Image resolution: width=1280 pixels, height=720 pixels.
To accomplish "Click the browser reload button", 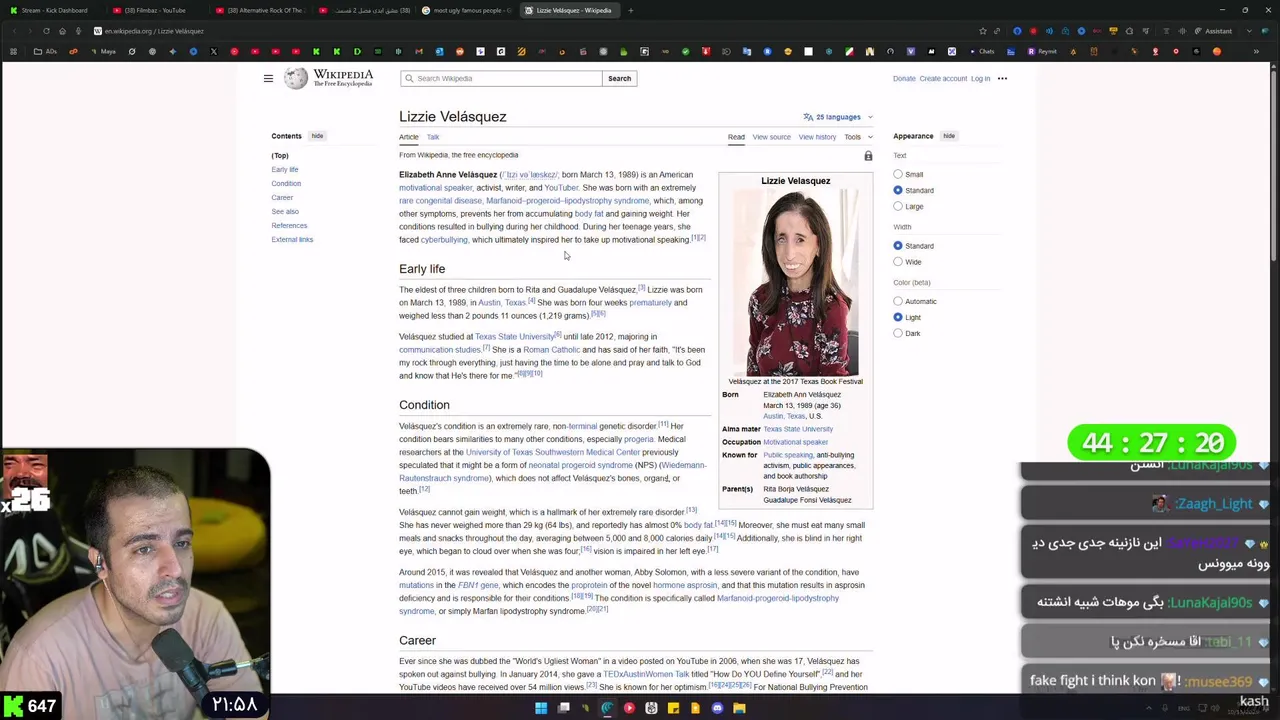I will pos(46,31).
